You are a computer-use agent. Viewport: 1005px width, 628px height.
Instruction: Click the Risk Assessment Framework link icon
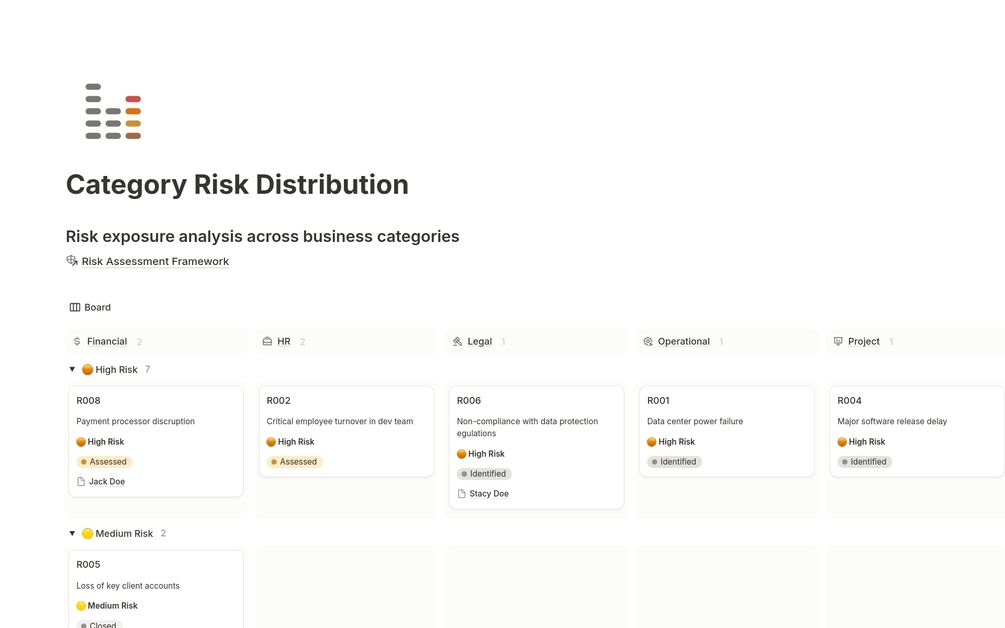(x=72, y=261)
